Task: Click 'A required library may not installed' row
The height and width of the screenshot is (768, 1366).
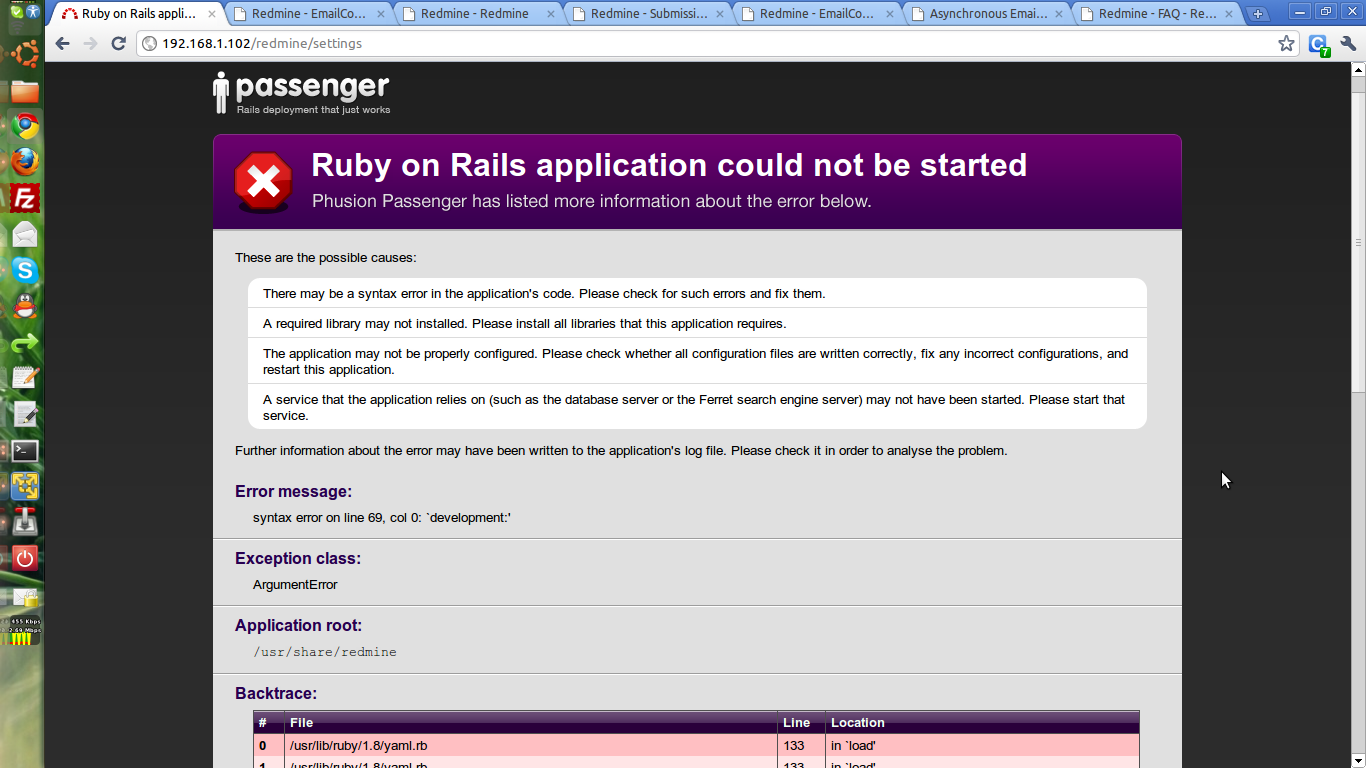Action: 697,323
